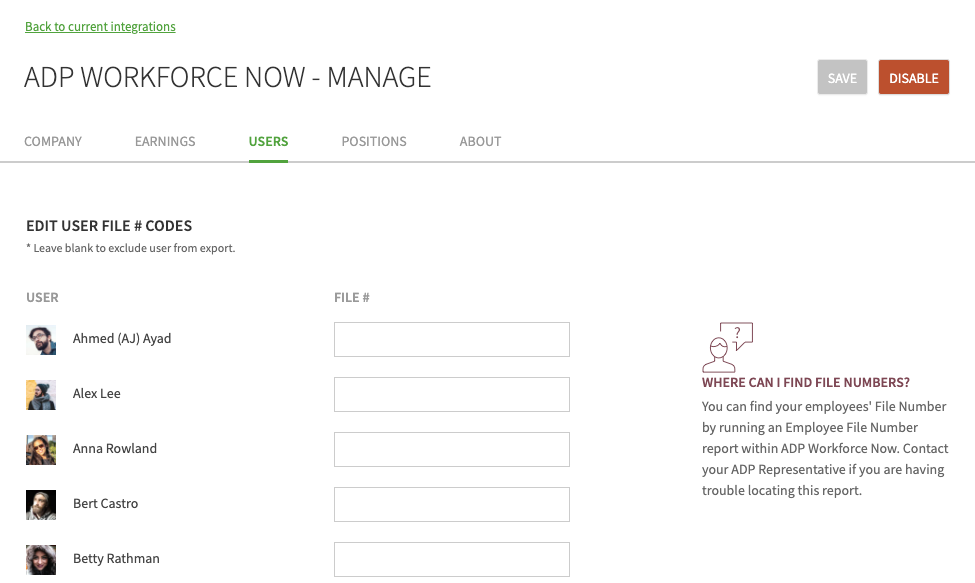The image size is (975, 583).
Task: Go to the Positions tab
Action: (x=374, y=142)
